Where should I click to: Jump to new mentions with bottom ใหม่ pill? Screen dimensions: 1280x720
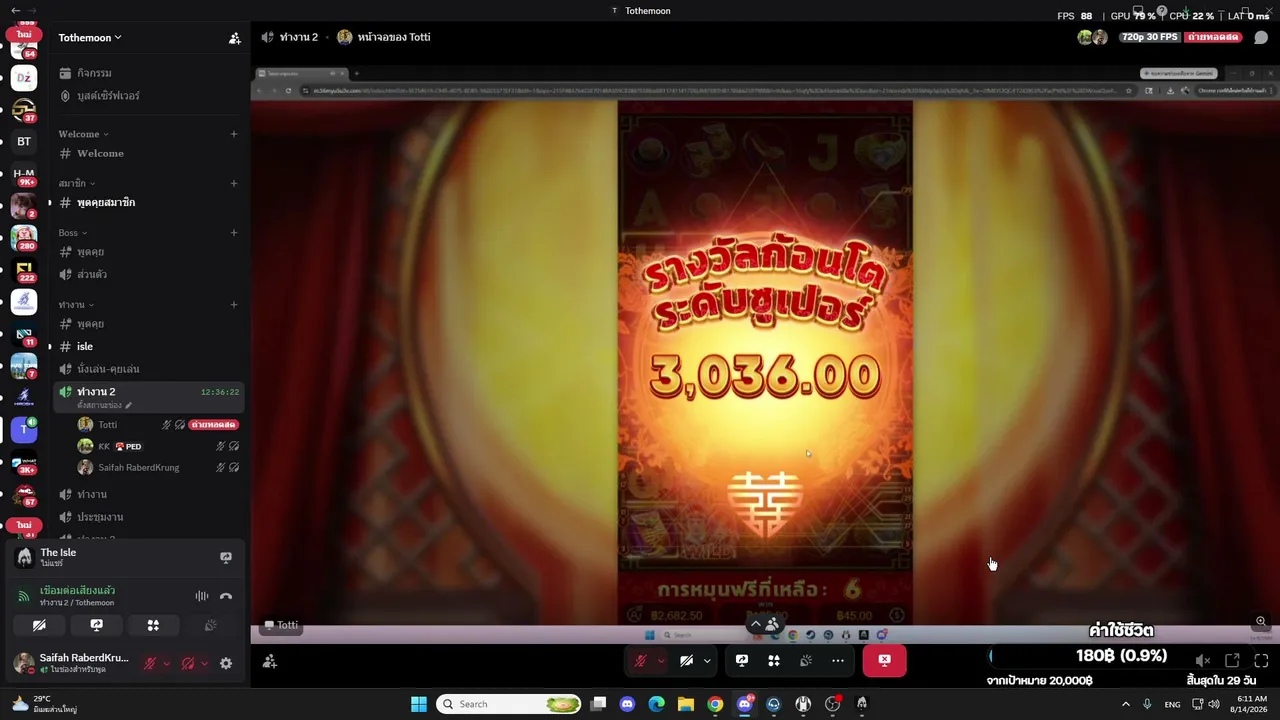coord(24,525)
